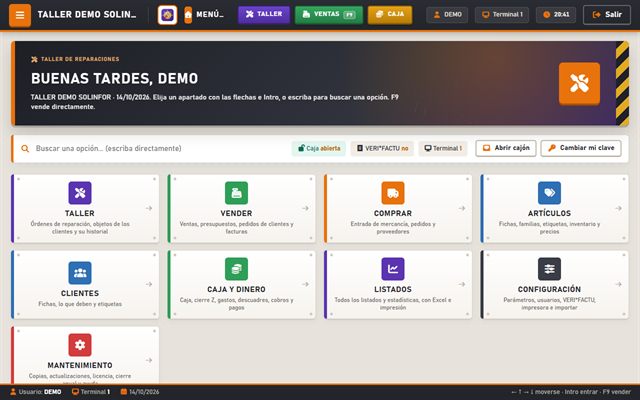The width and height of the screenshot is (640, 400).
Task: Click the TALLER DE REPARACIONES banner label
Action: (x=75, y=59)
